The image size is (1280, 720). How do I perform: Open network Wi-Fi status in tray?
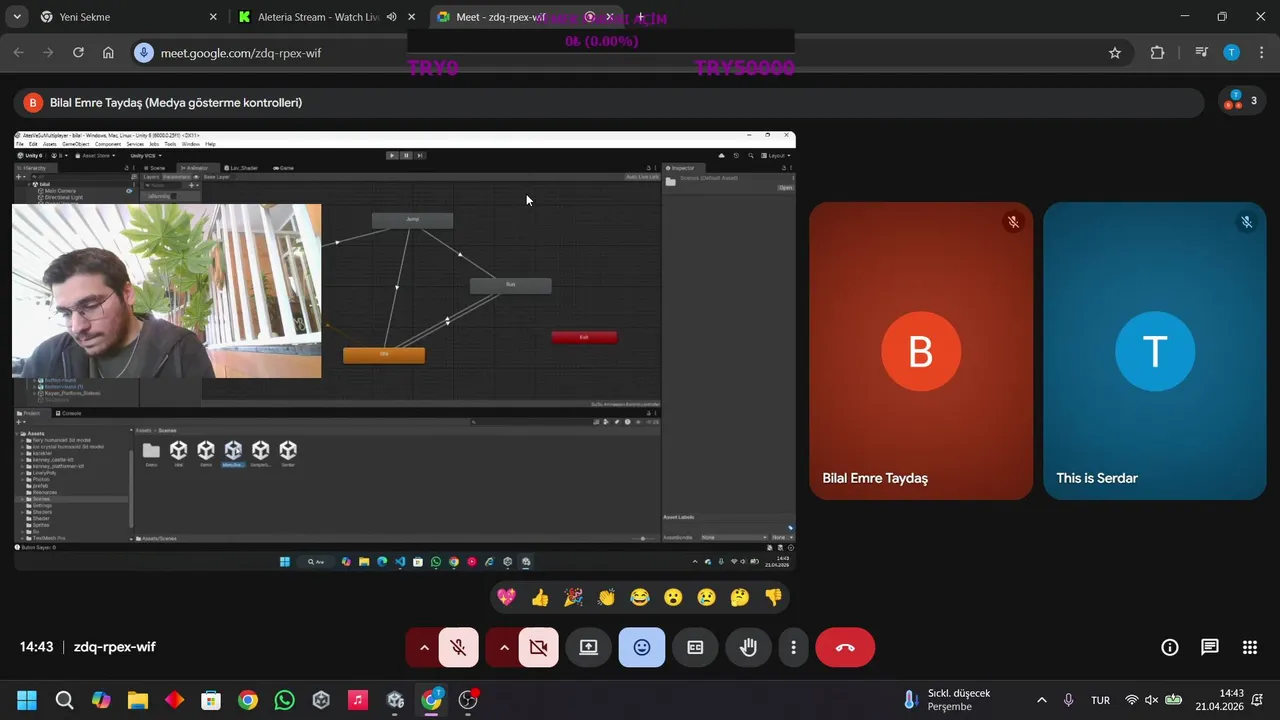click(1132, 700)
